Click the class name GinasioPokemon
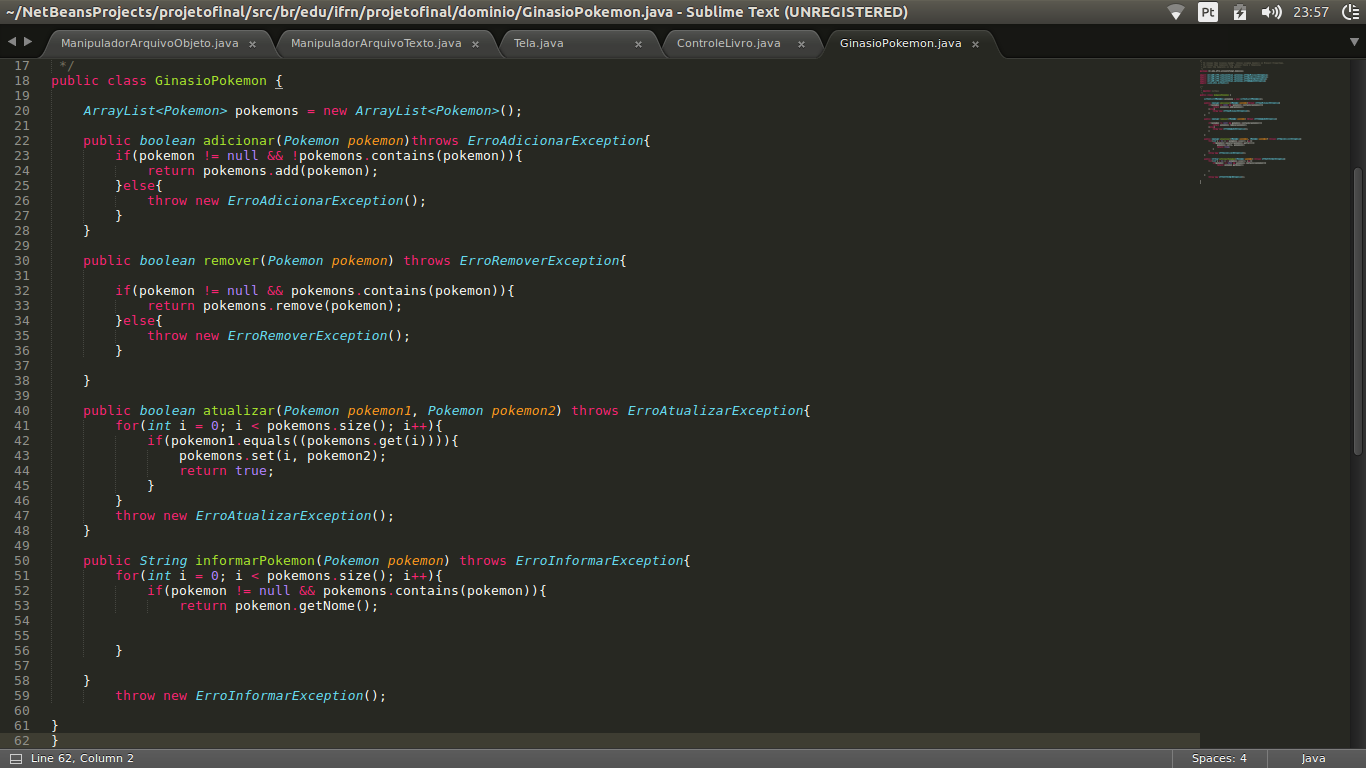1366x768 pixels. point(211,80)
